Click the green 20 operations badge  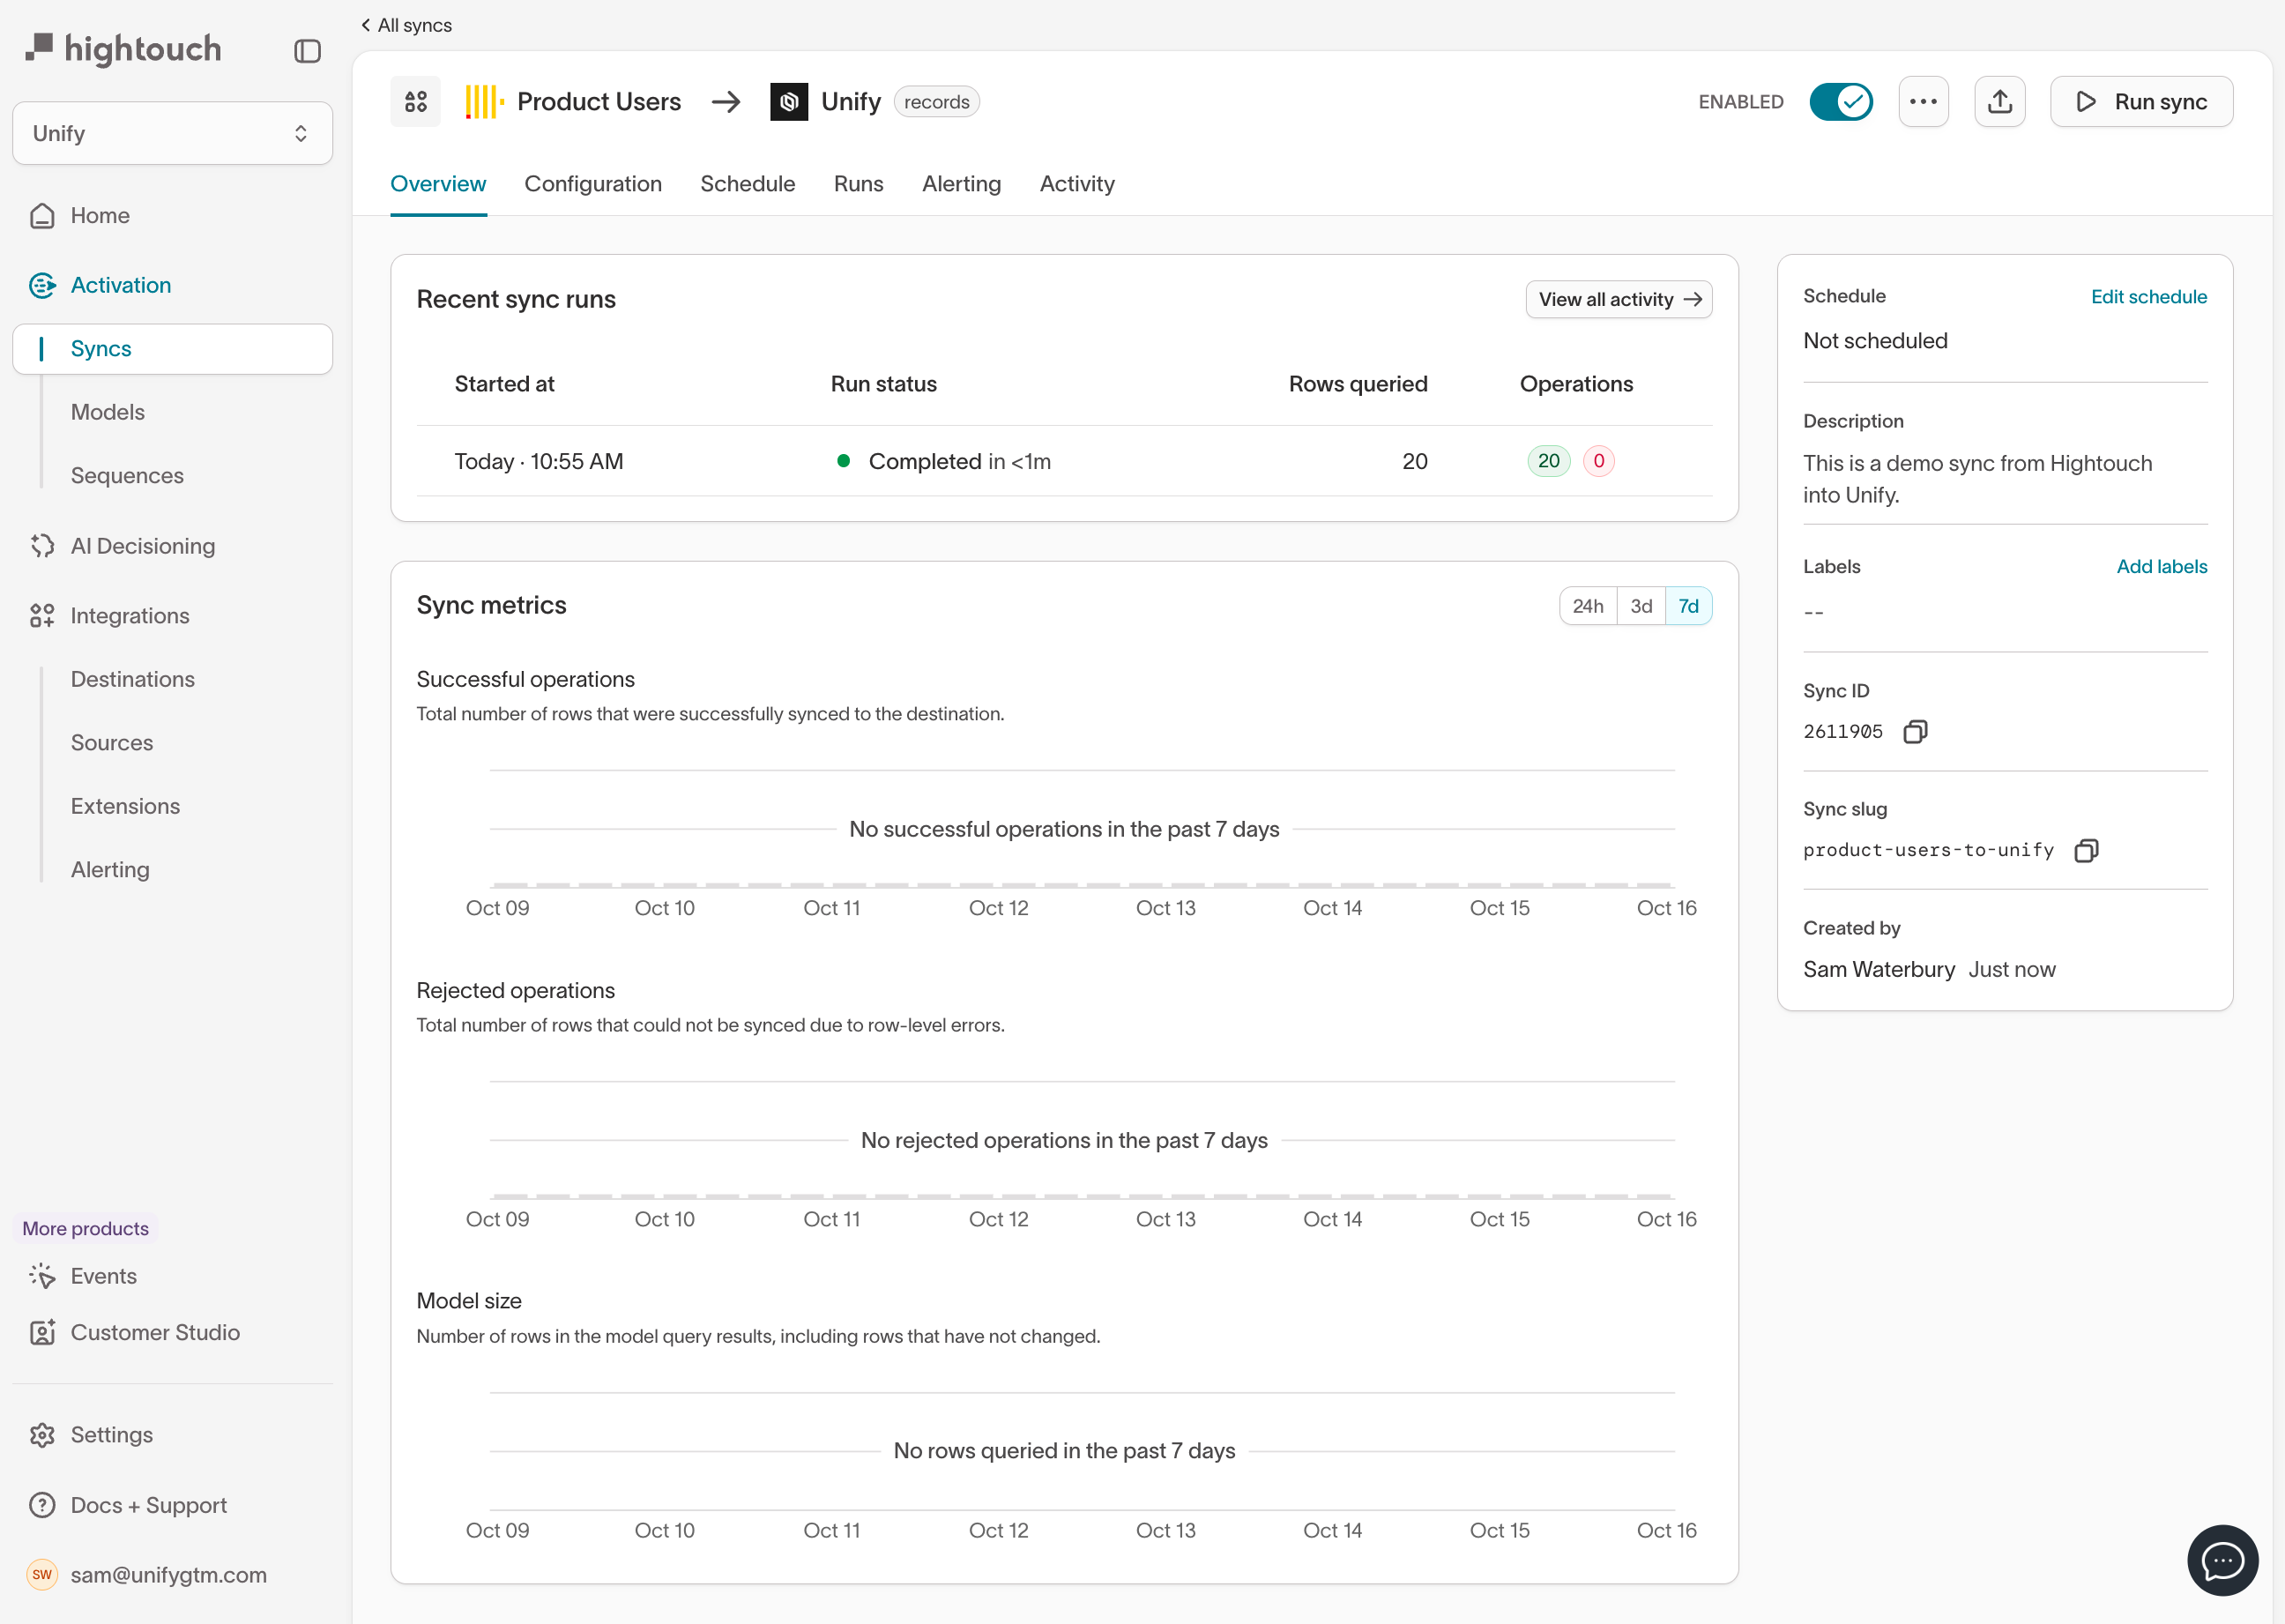pos(1548,461)
